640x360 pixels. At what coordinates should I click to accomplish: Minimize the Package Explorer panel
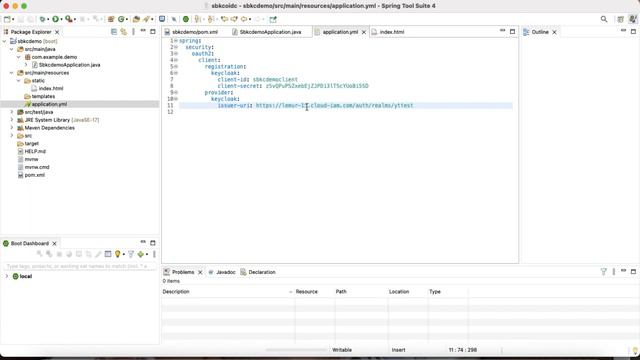(143, 31)
